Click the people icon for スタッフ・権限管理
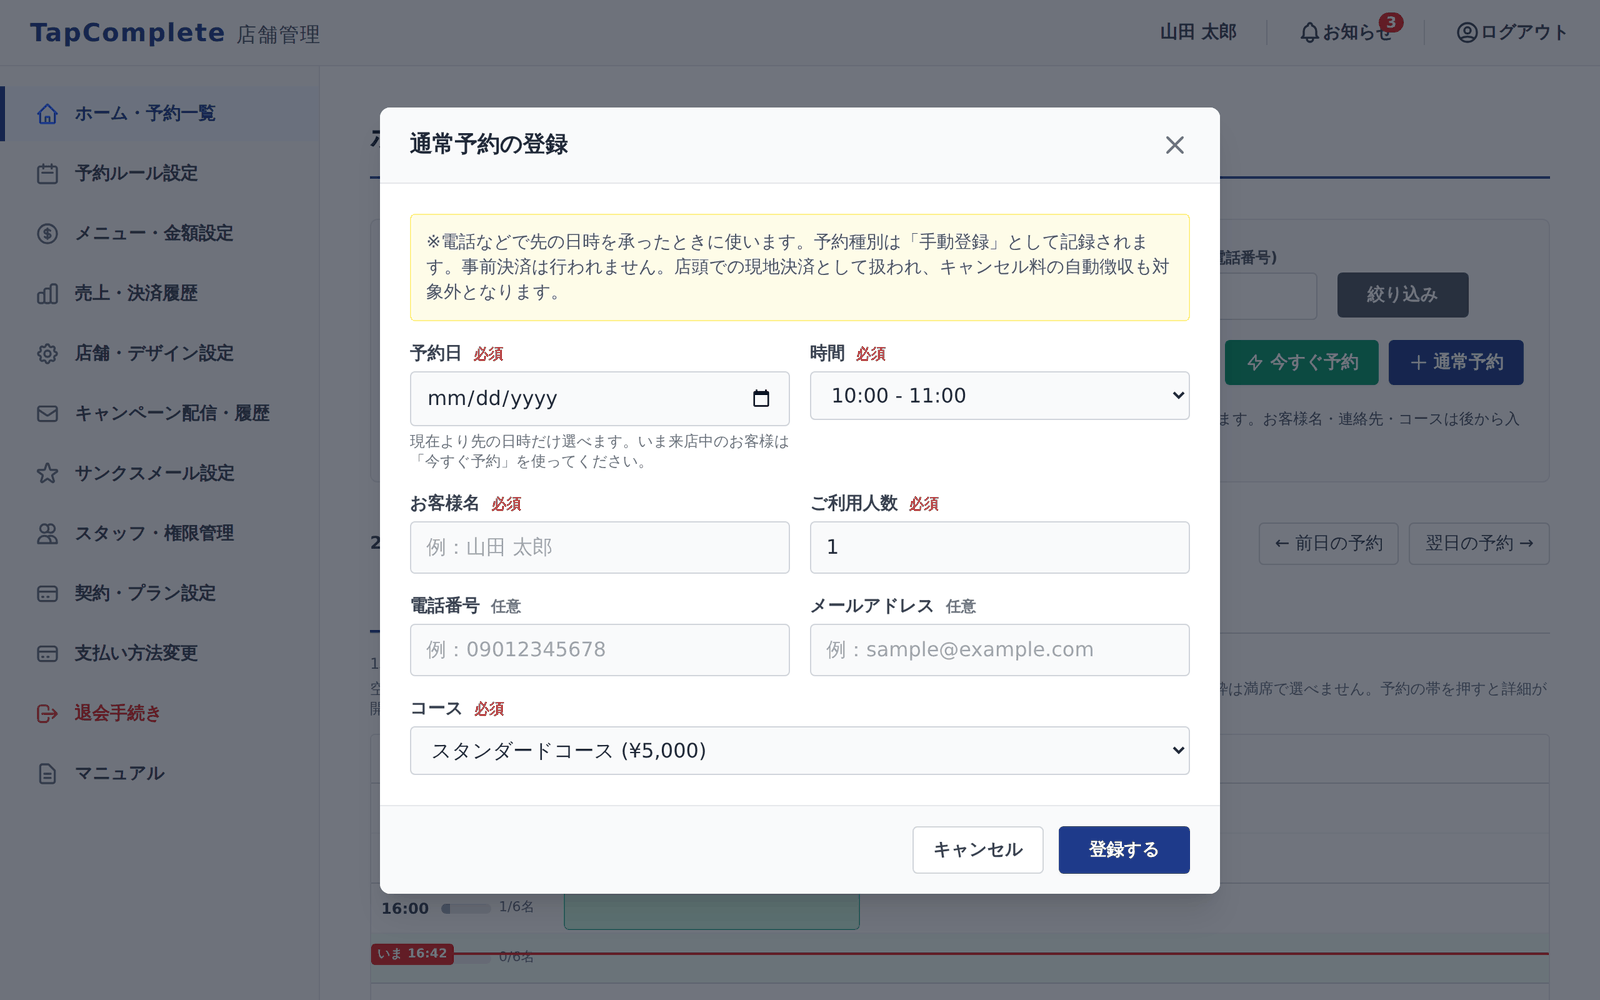The image size is (1600, 1000). pyautogui.click(x=47, y=534)
